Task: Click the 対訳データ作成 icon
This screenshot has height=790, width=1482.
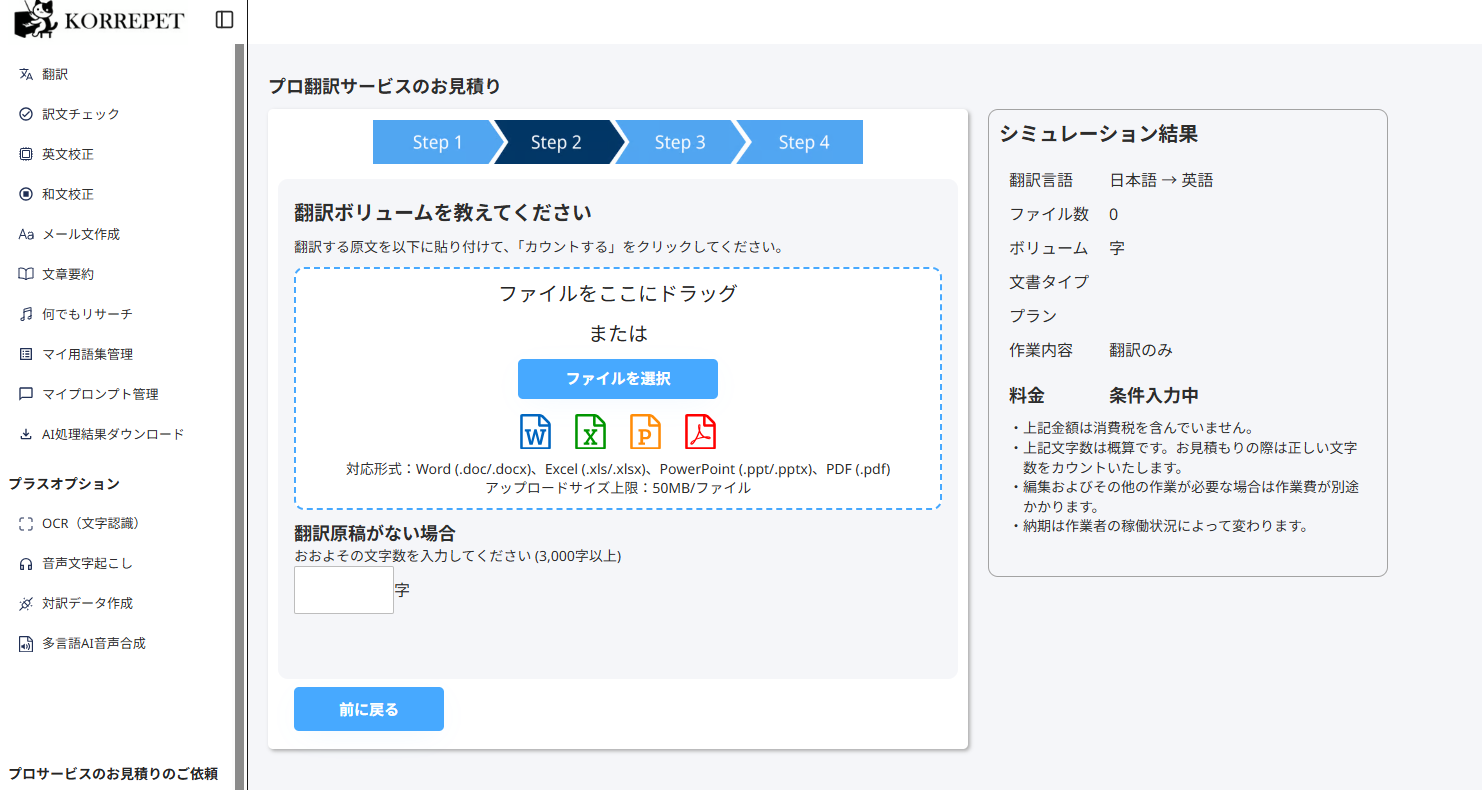Action: coord(26,603)
